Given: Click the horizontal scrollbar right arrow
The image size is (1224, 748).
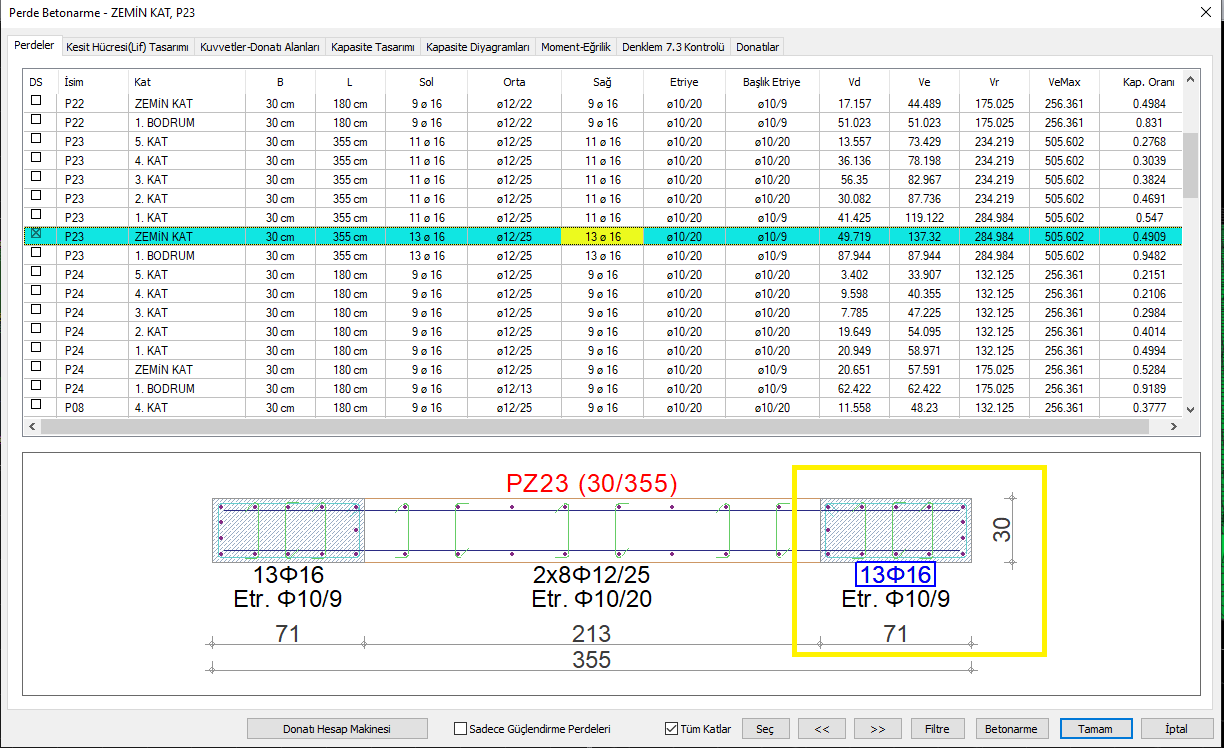Looking at the screenshot, I should point(1175,426).
